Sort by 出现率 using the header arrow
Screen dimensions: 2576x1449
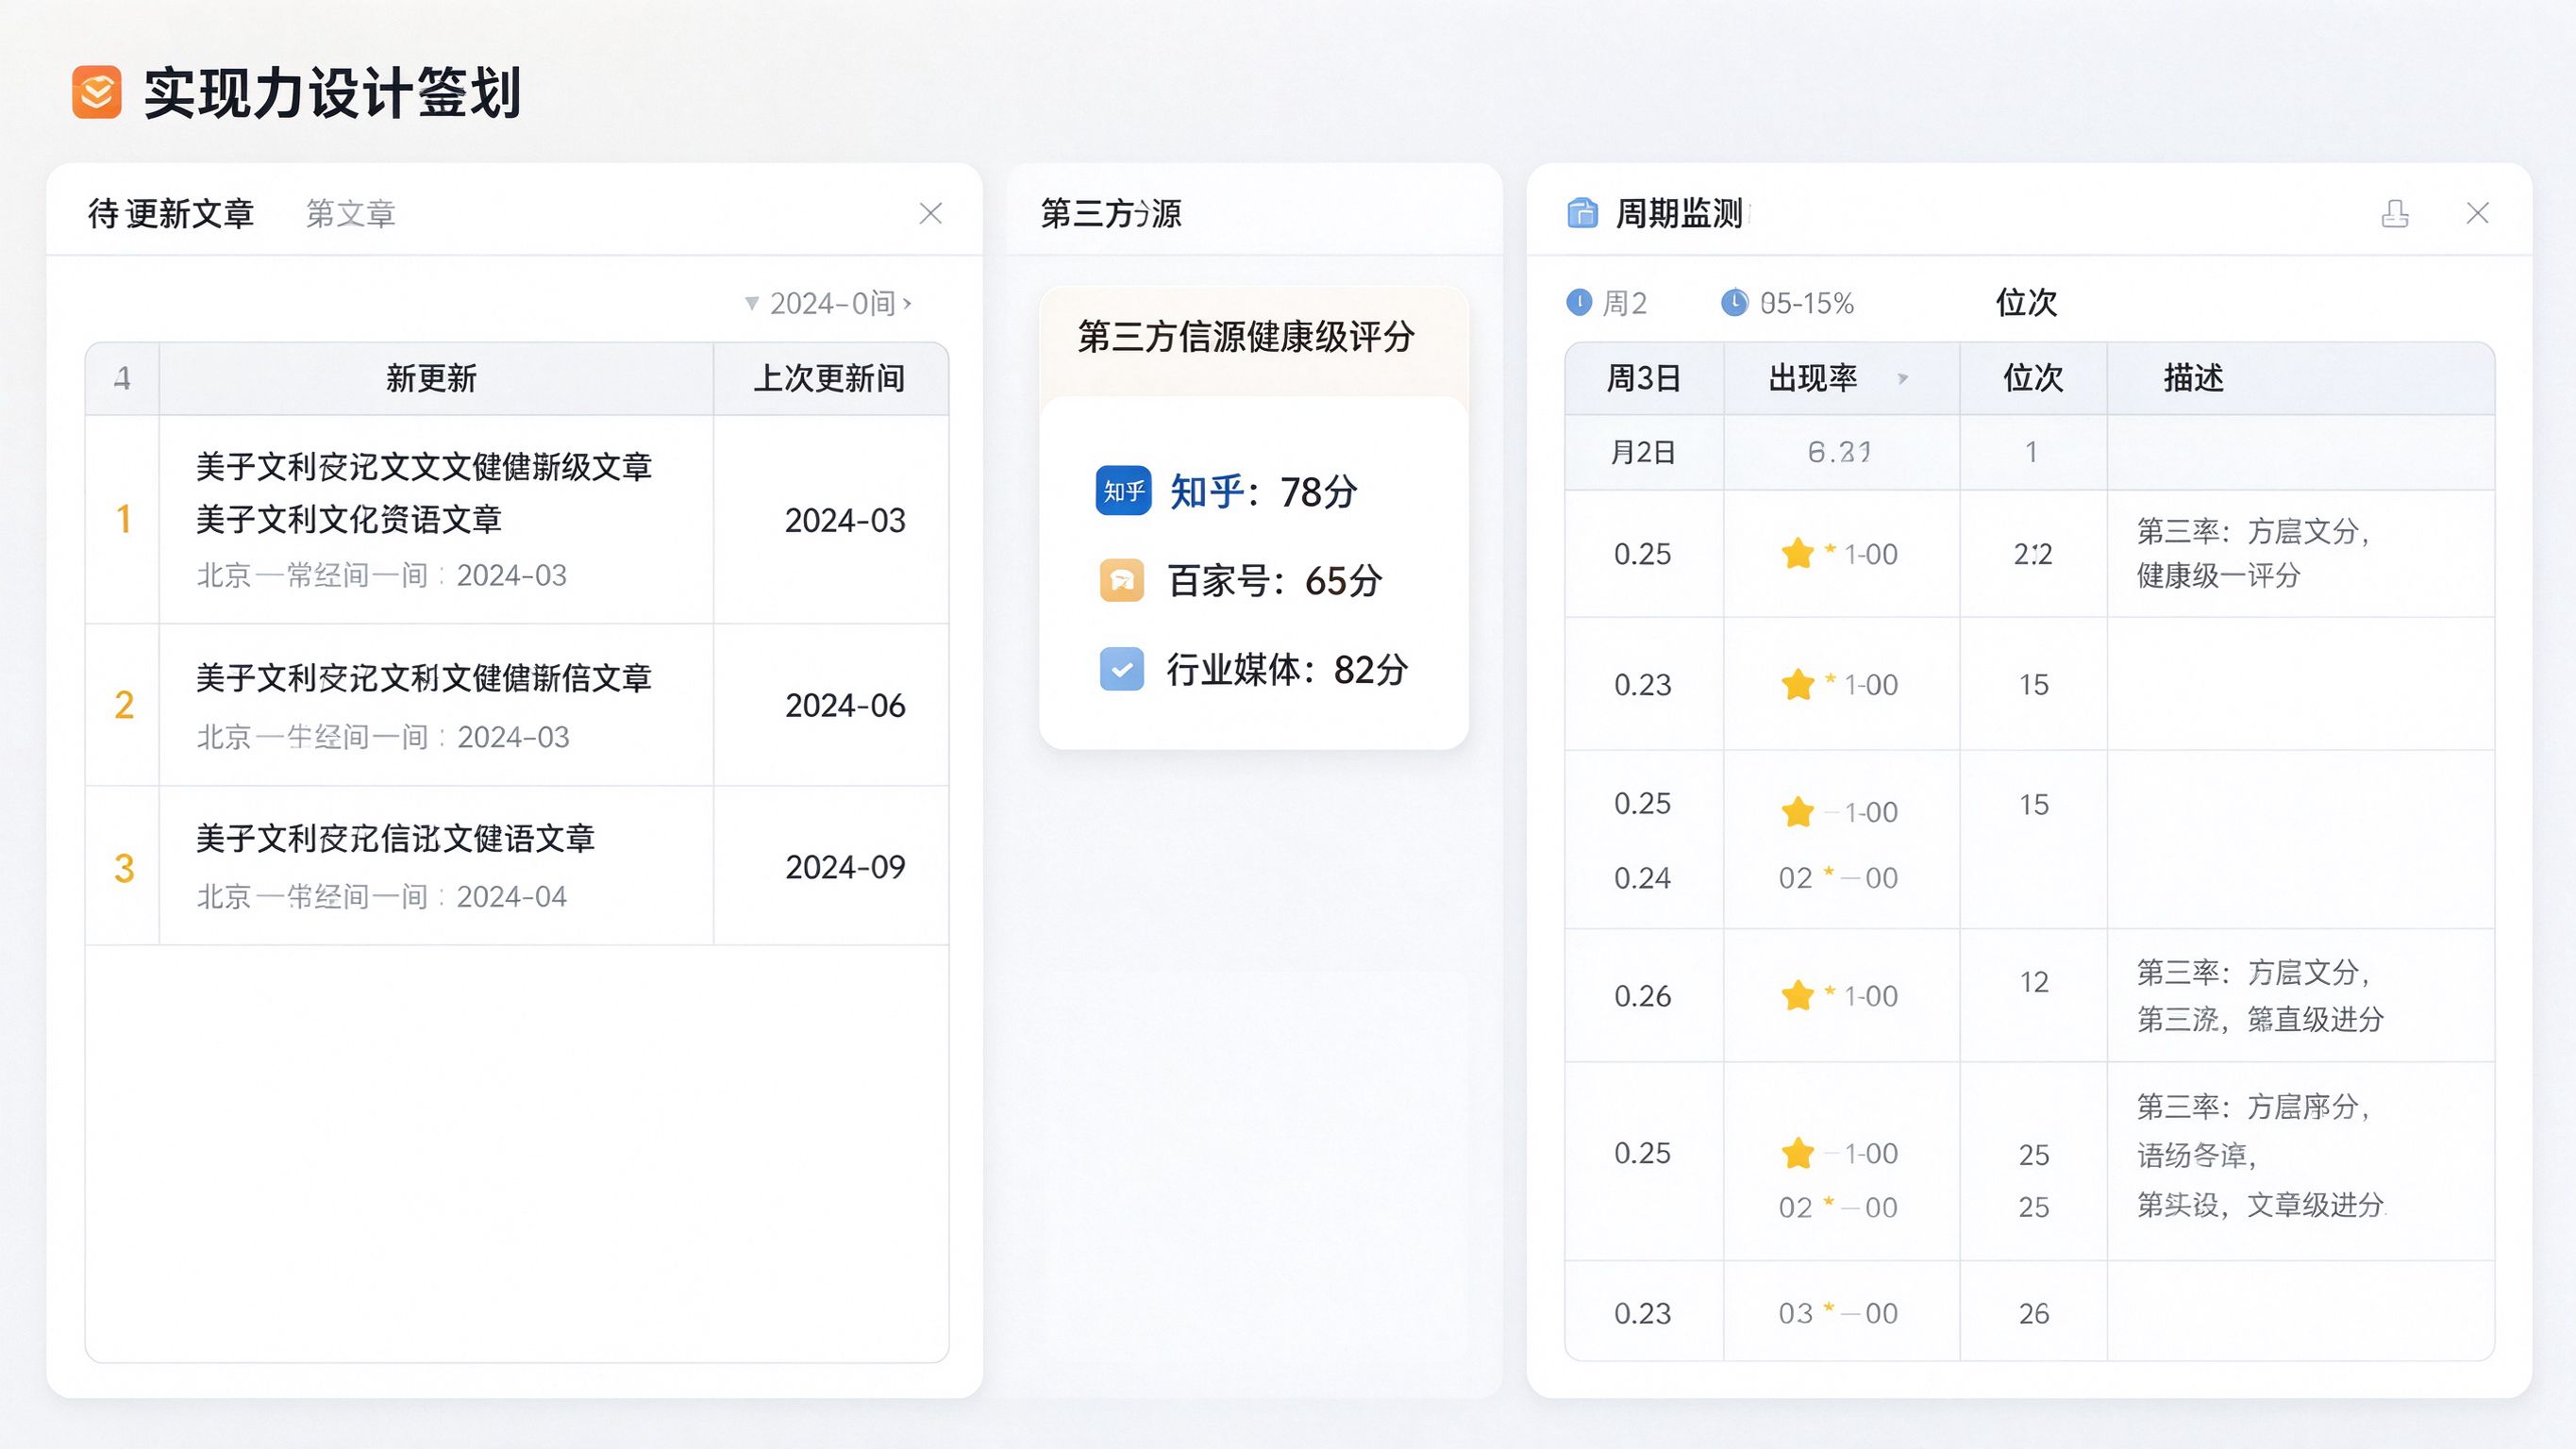[x=1903, y=378]
